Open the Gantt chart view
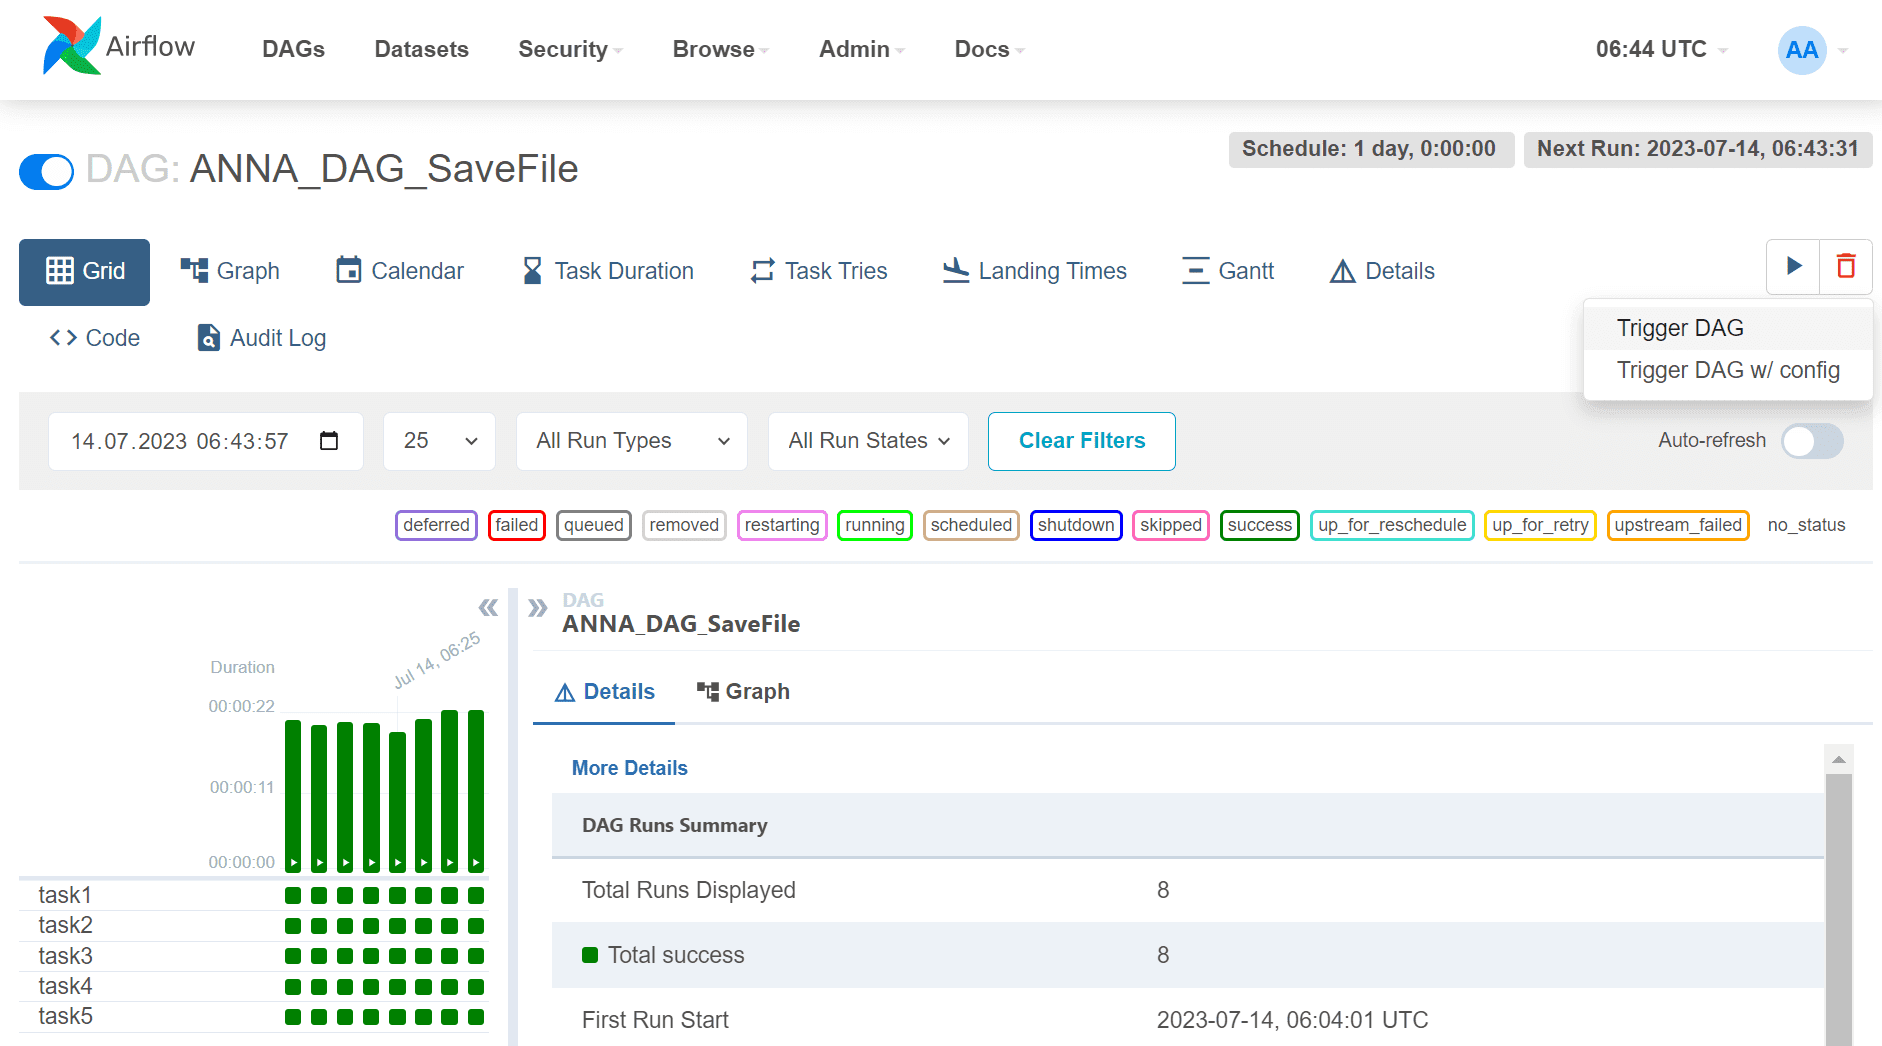Screen dimensions: 1882x1046 (1228, 271)
